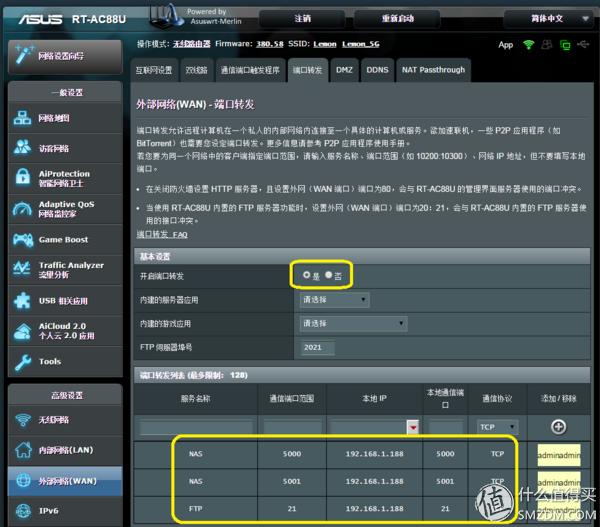Screen dimensions: 600x527
Task: Open the TCP protocol dropdown
Action: pos(497,427)
